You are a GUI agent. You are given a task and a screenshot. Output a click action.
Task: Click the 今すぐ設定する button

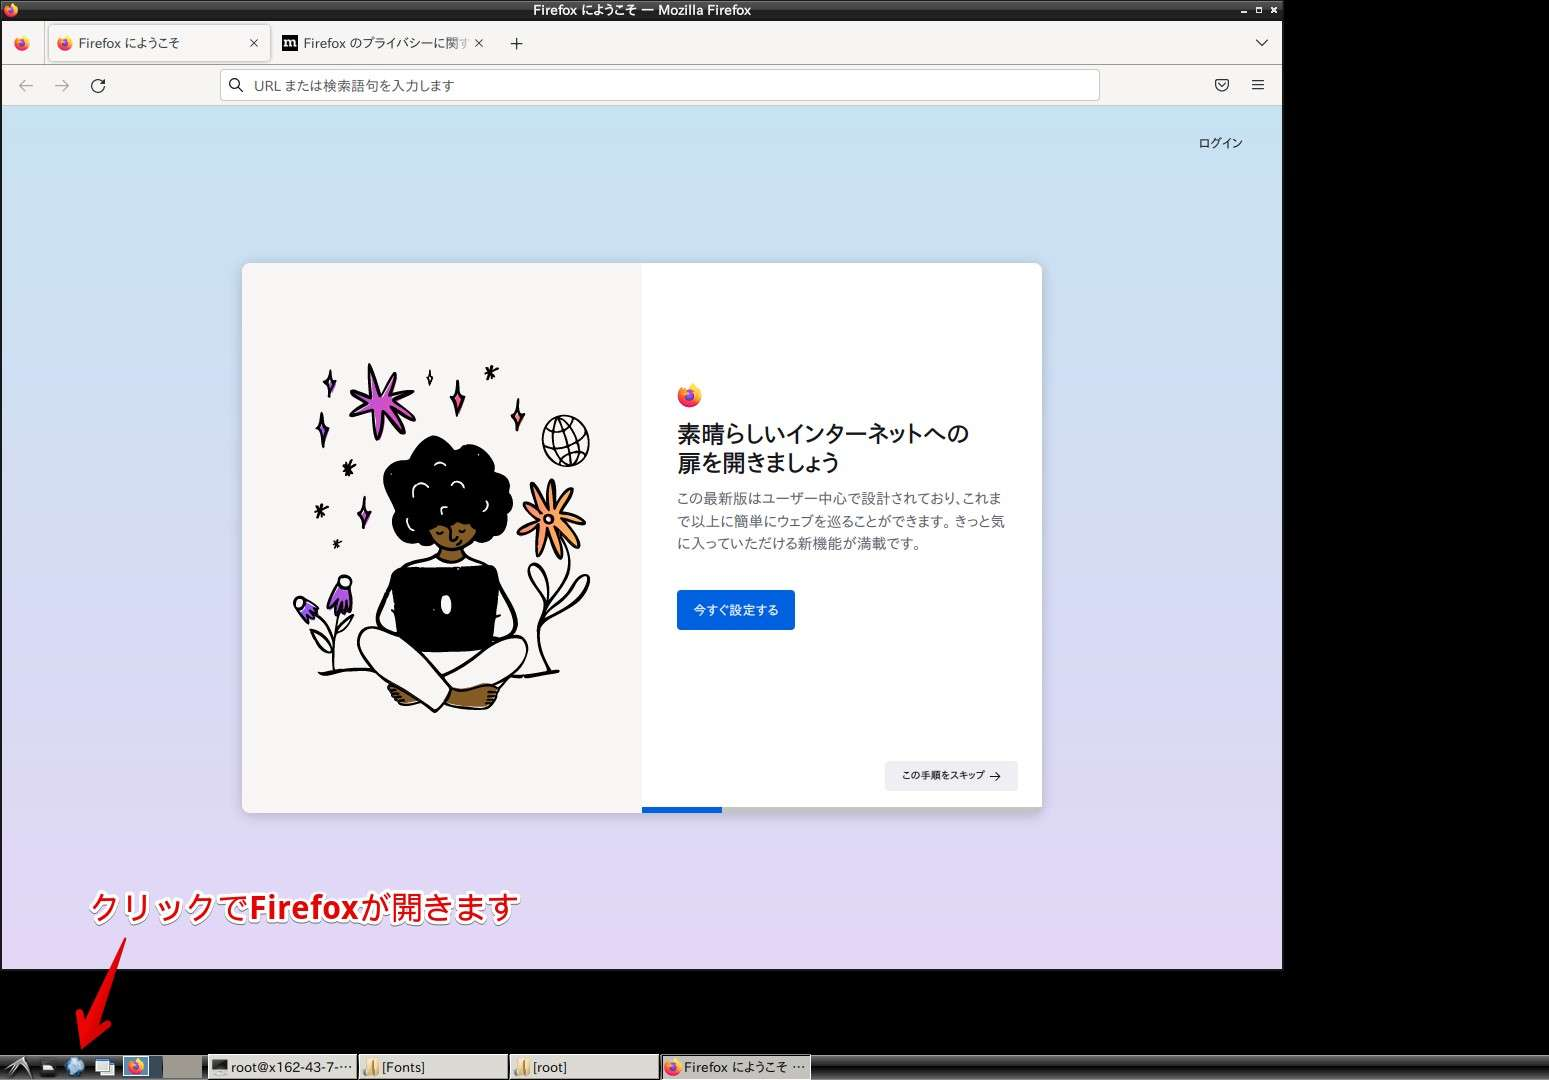click(x=736, y=610)
